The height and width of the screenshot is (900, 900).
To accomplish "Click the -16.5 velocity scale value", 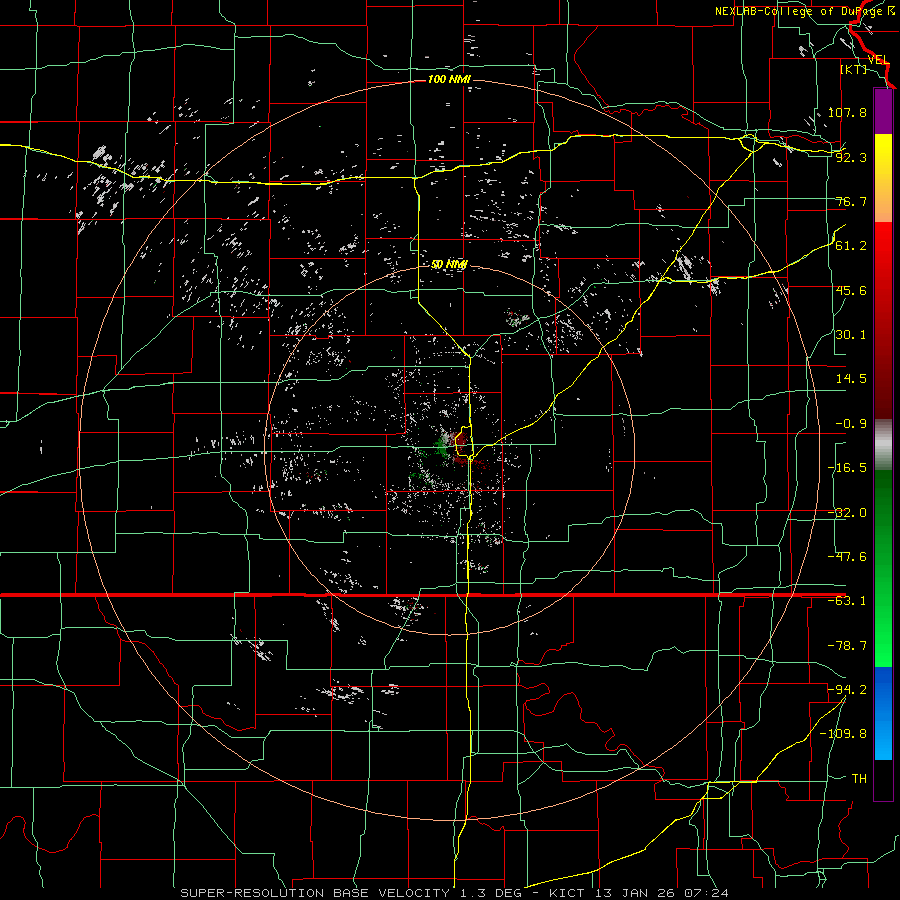I will [x=847, y=468].
